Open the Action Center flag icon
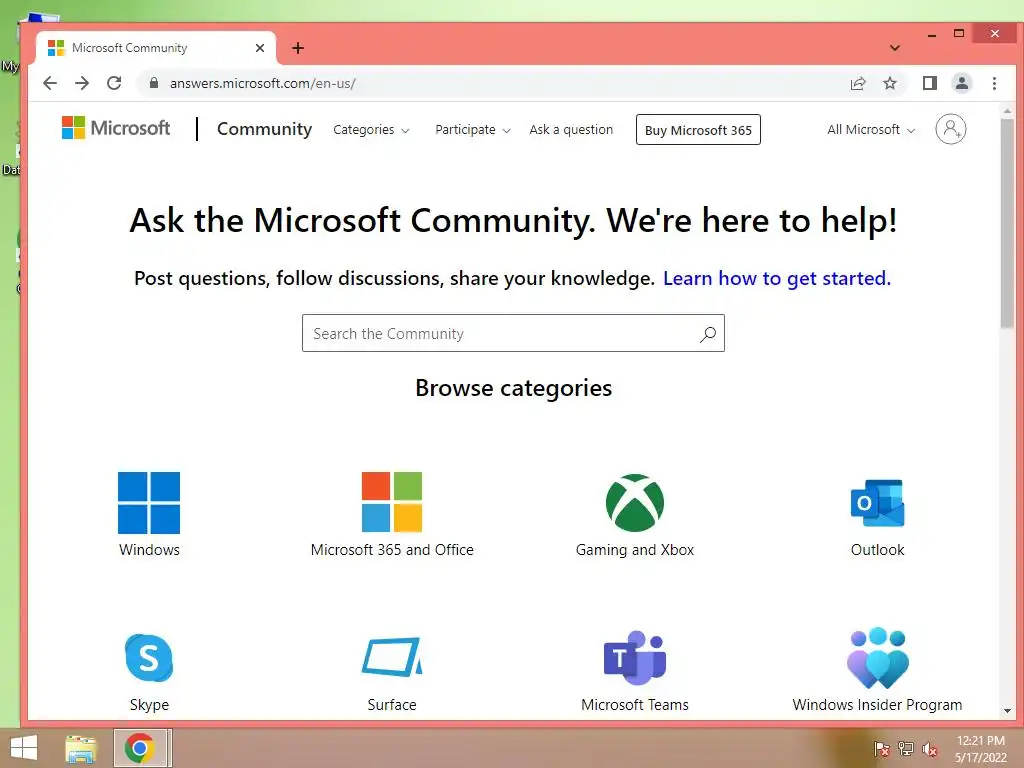 (881, 749)
